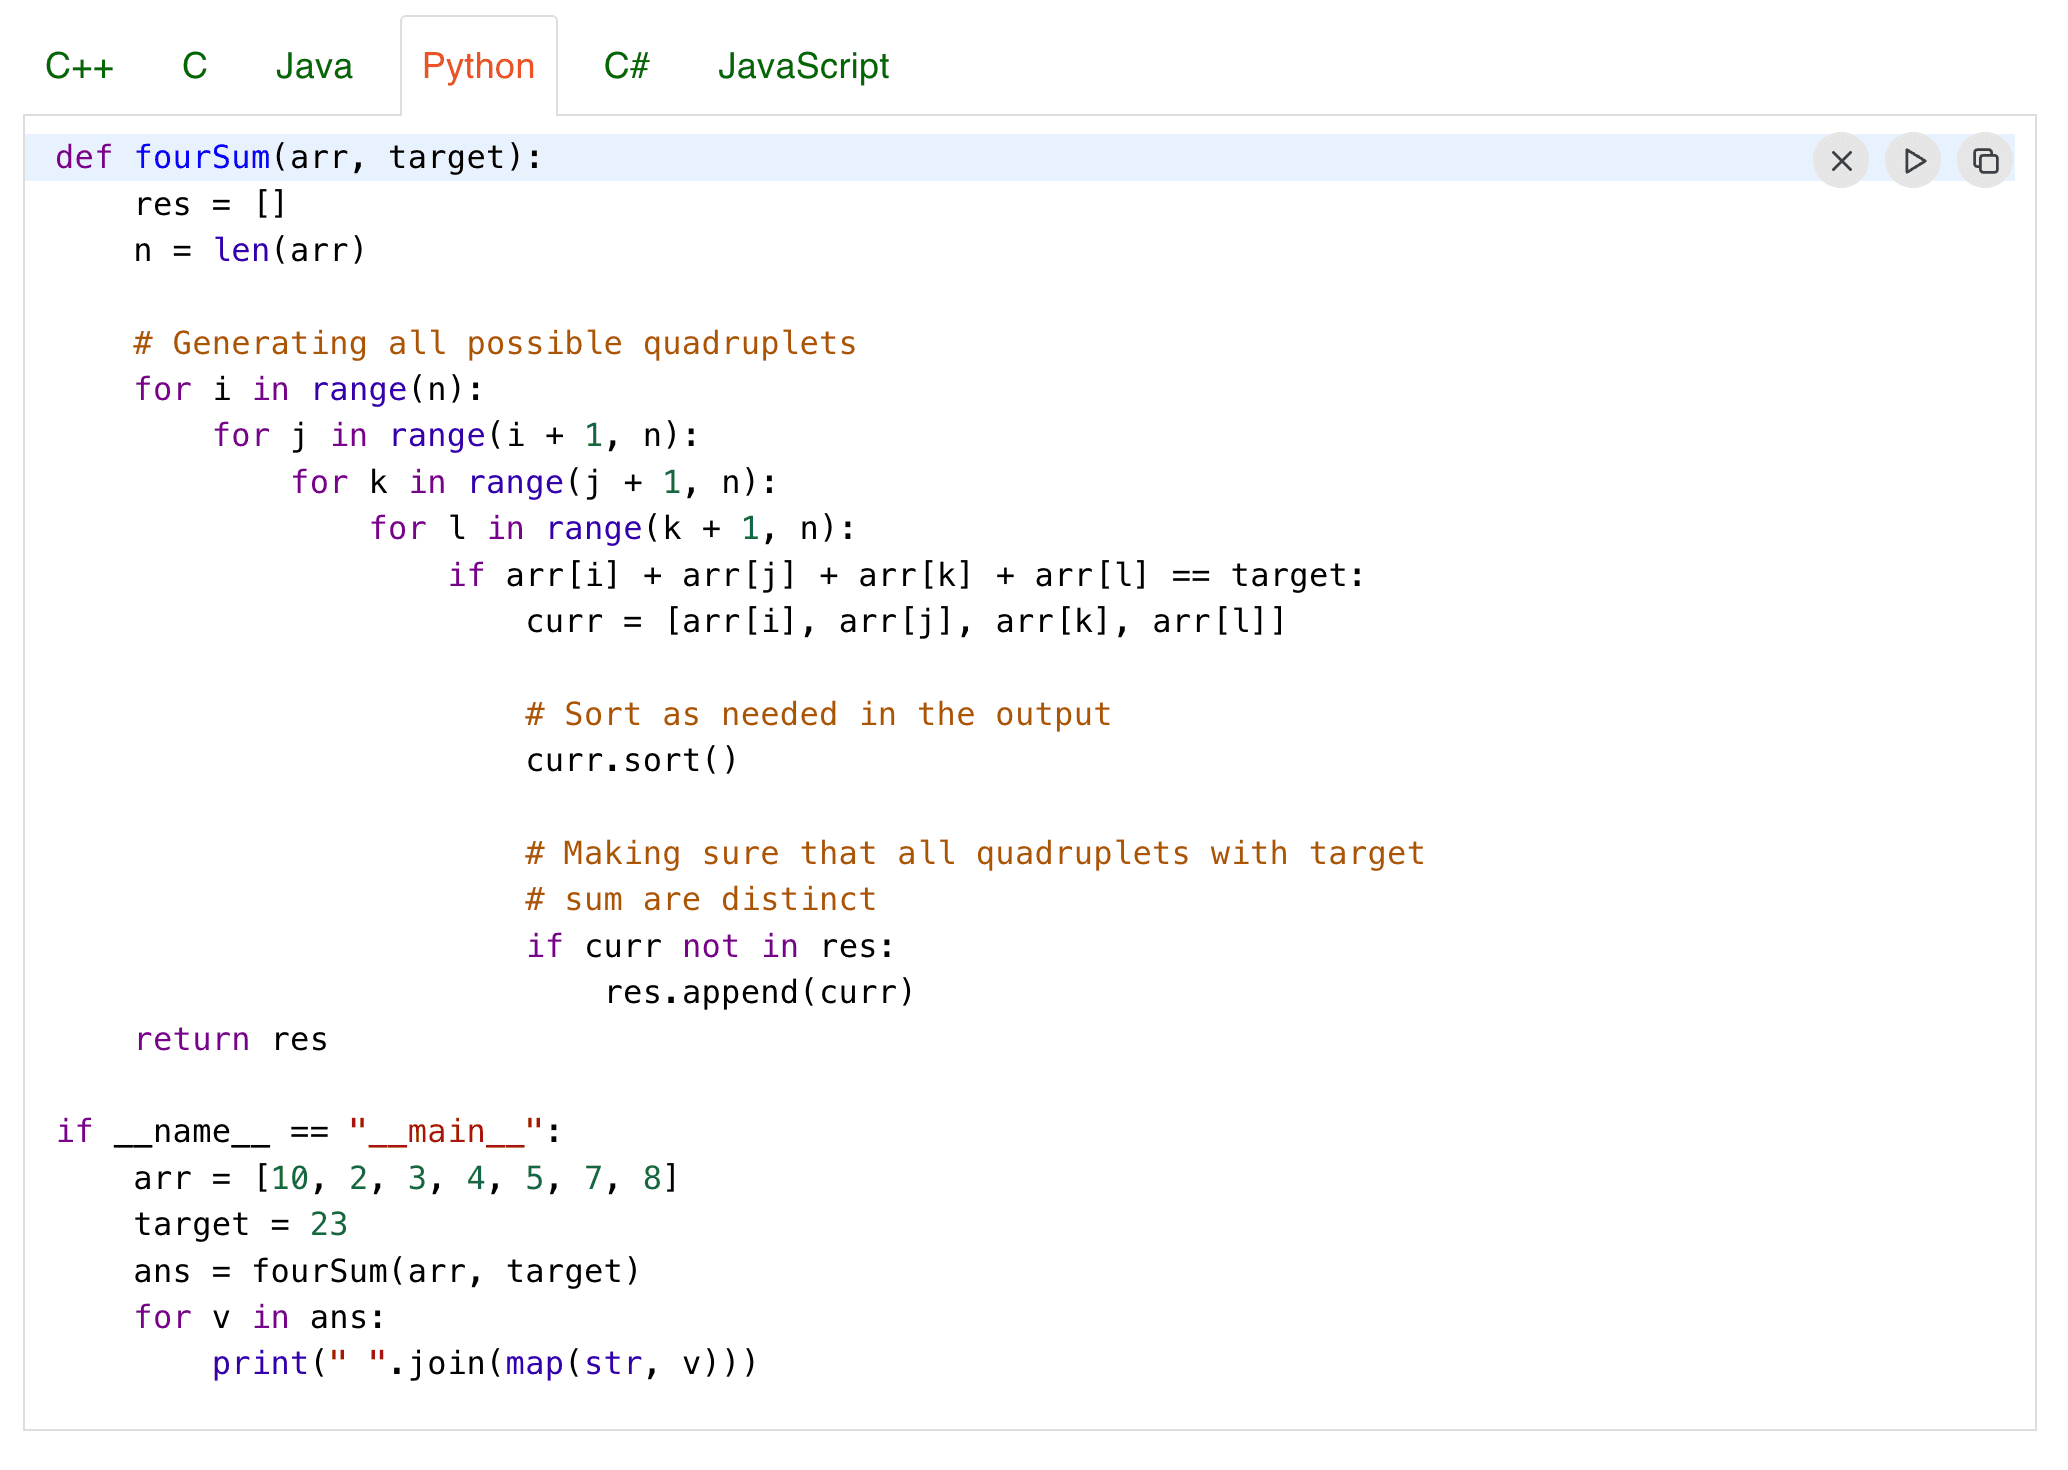Switch to the C++ tab
2068x1470 pixels.
click(80, 66)
